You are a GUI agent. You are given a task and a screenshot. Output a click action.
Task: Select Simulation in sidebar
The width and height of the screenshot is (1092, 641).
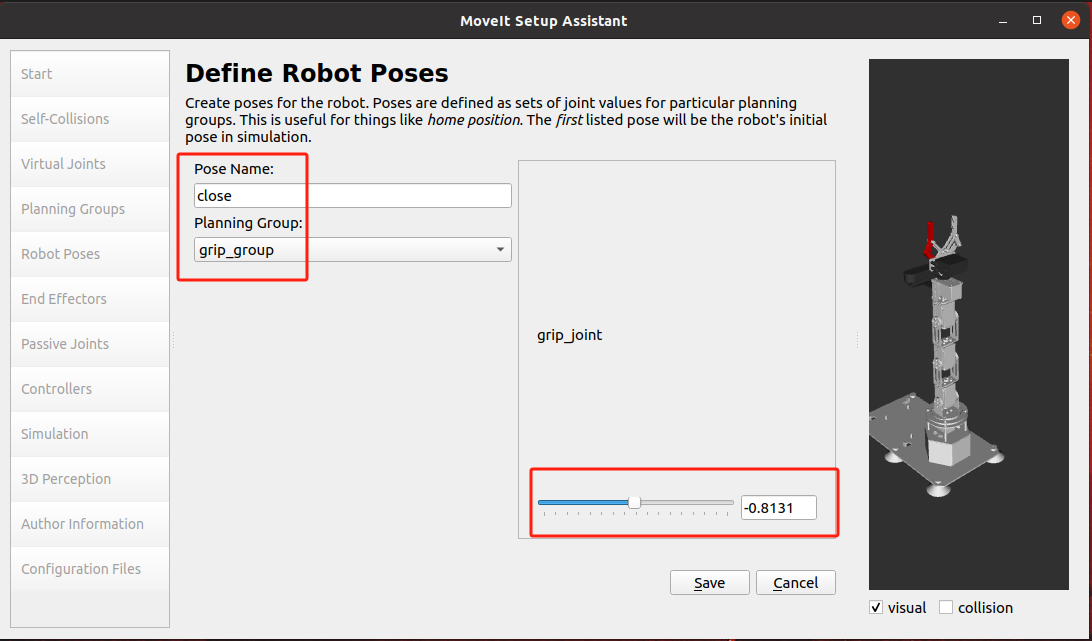90,434
